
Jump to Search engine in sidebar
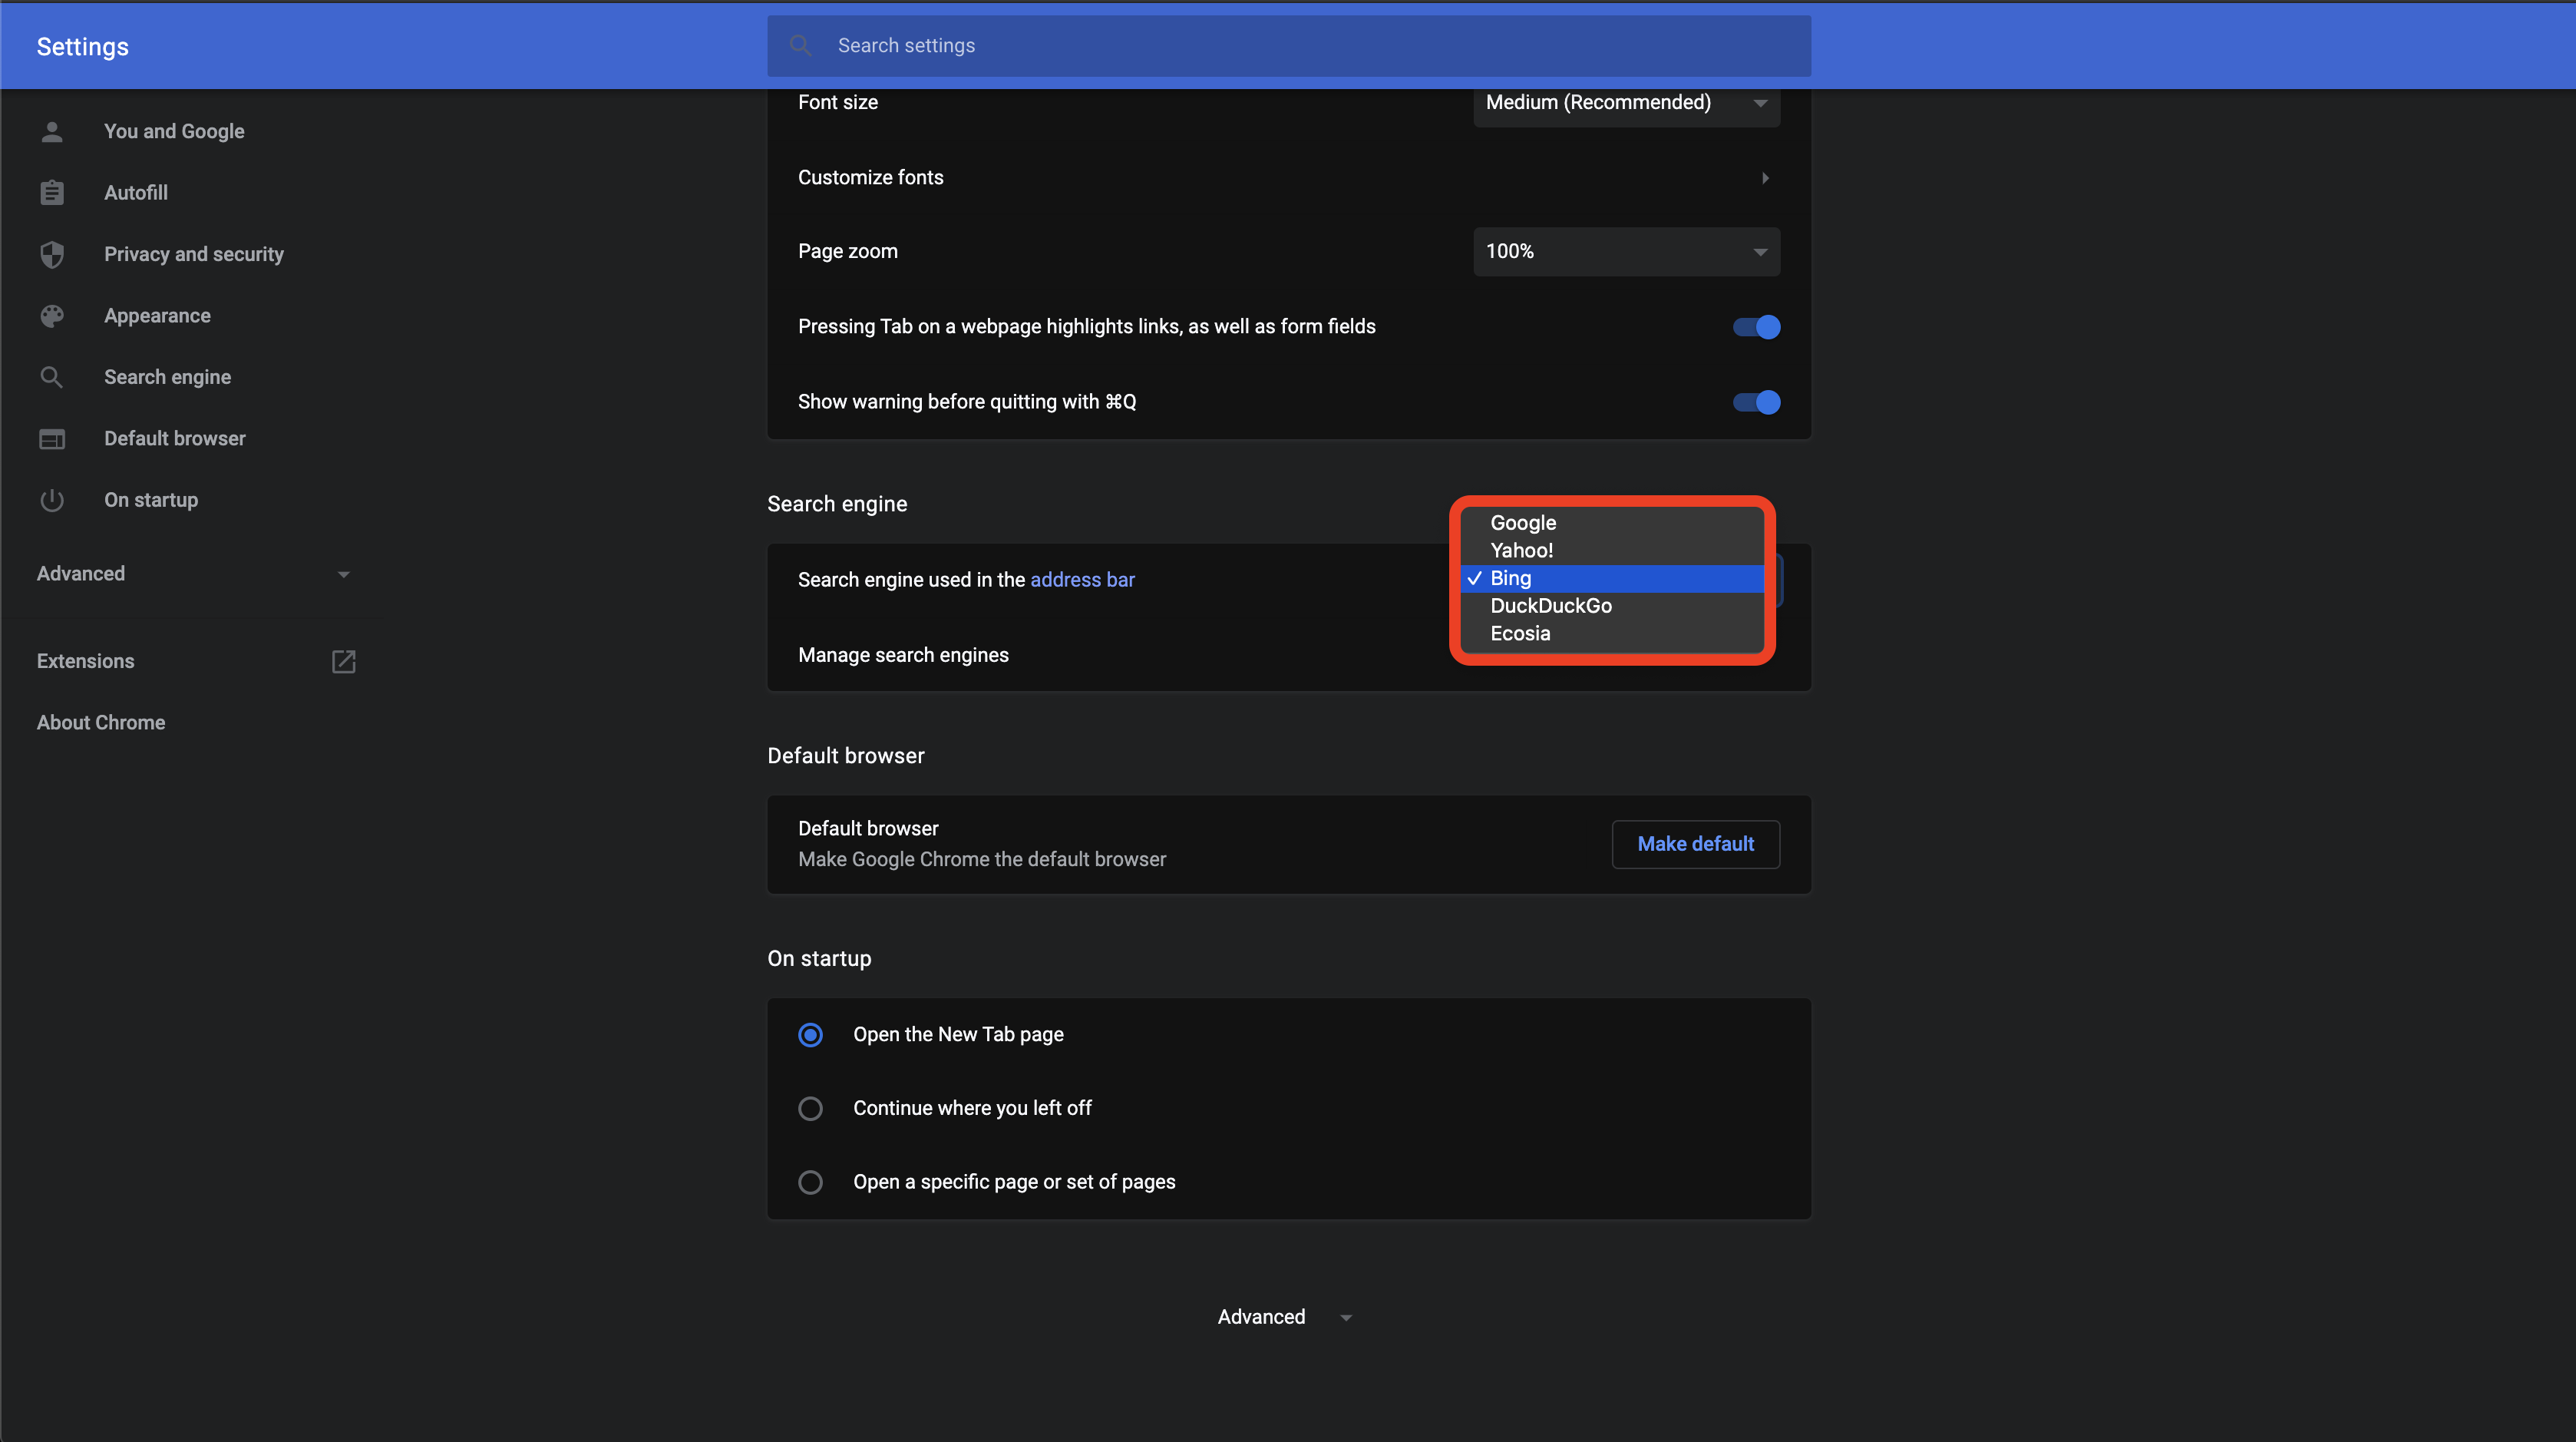pos(167,377)
